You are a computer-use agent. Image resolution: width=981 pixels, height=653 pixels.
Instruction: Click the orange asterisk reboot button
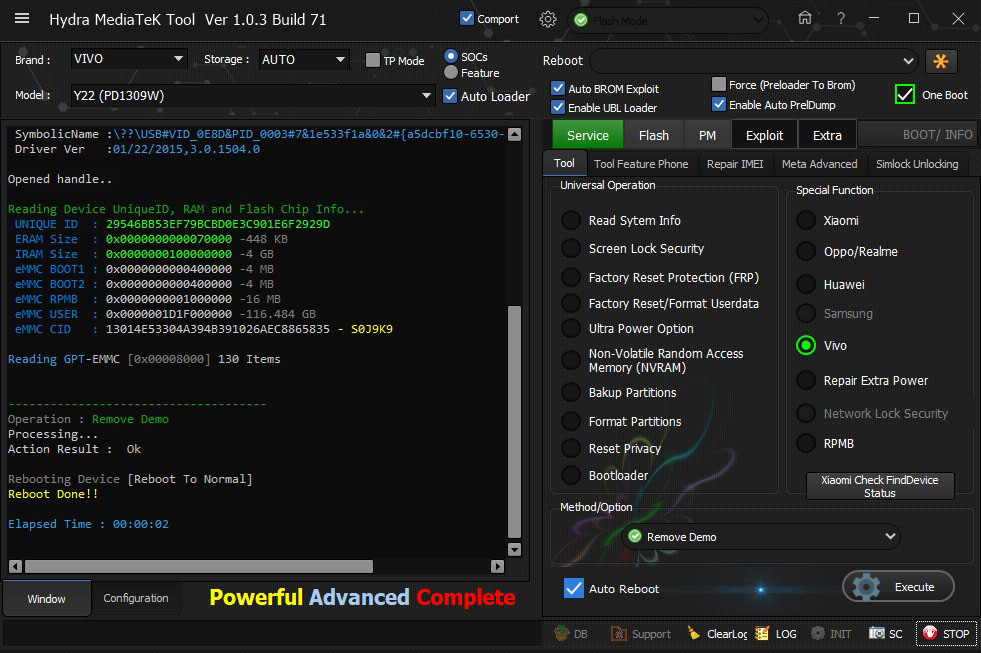[940, 61]
